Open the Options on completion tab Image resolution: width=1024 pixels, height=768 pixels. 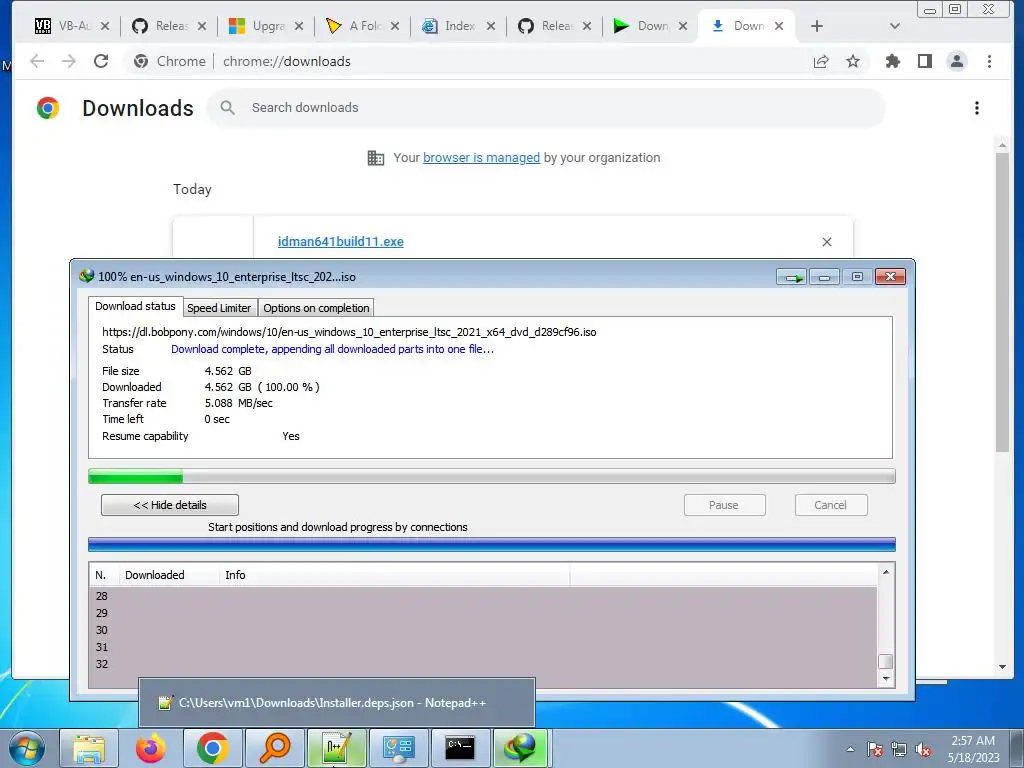coord(316,308)
